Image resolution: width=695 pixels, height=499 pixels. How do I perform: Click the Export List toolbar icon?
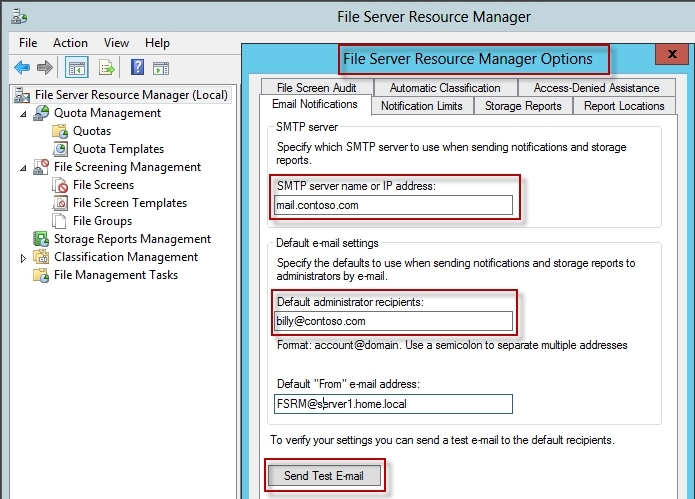point(107,68)
